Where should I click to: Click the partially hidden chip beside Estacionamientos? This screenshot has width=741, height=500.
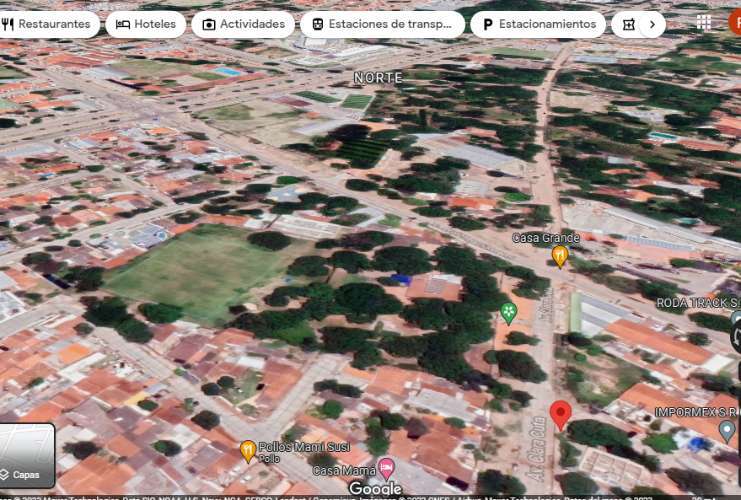coord(626,24)
